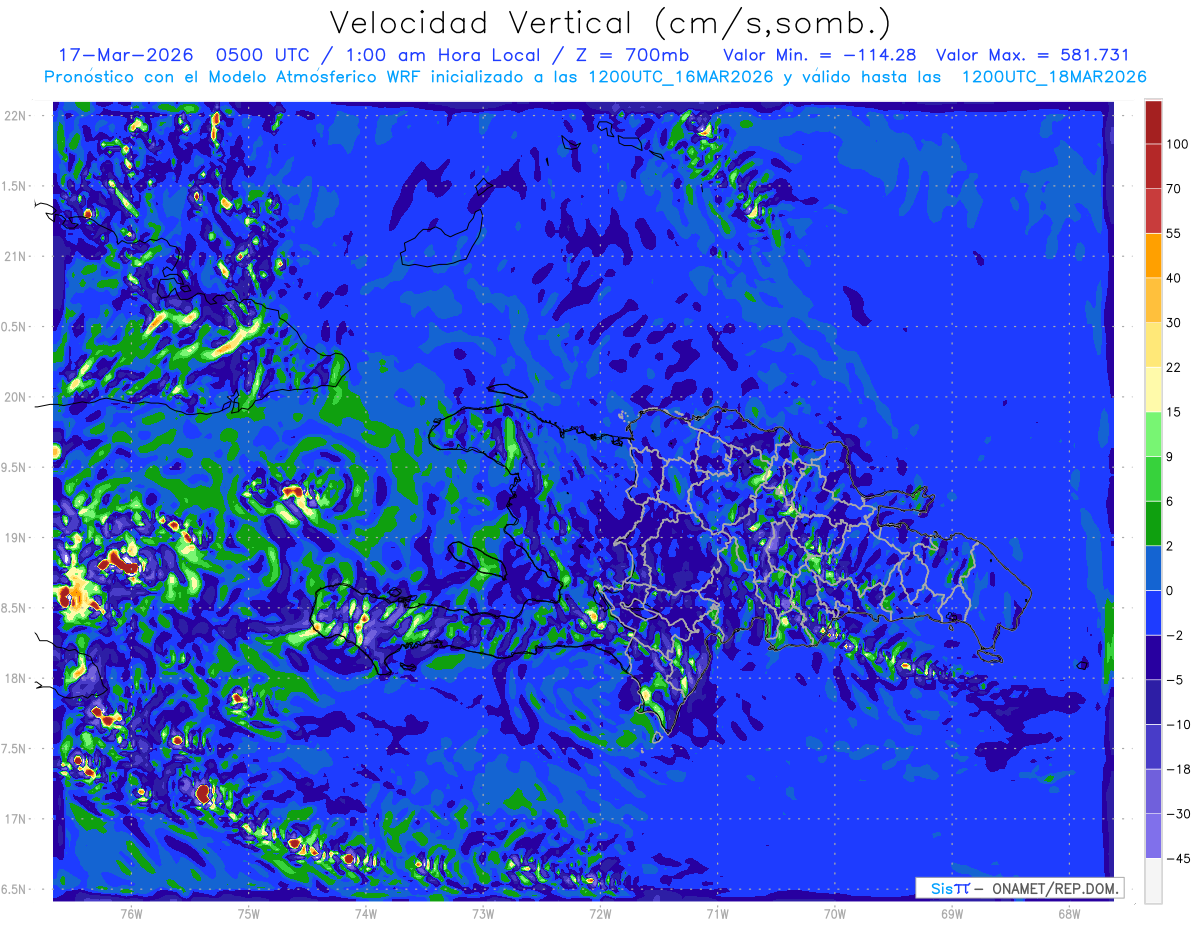Select '1200UTC_18MAR2026' valid-until time text
The width and height of the screenshot is (1200, 927).
point(1054,77)
